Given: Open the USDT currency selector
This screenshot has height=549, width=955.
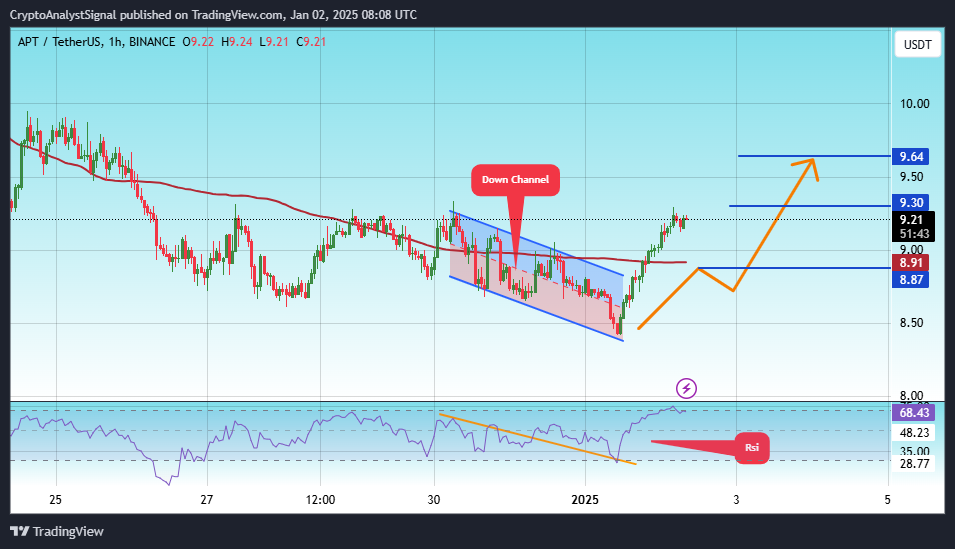Looking at the screenshot, I should pos(917,44).
